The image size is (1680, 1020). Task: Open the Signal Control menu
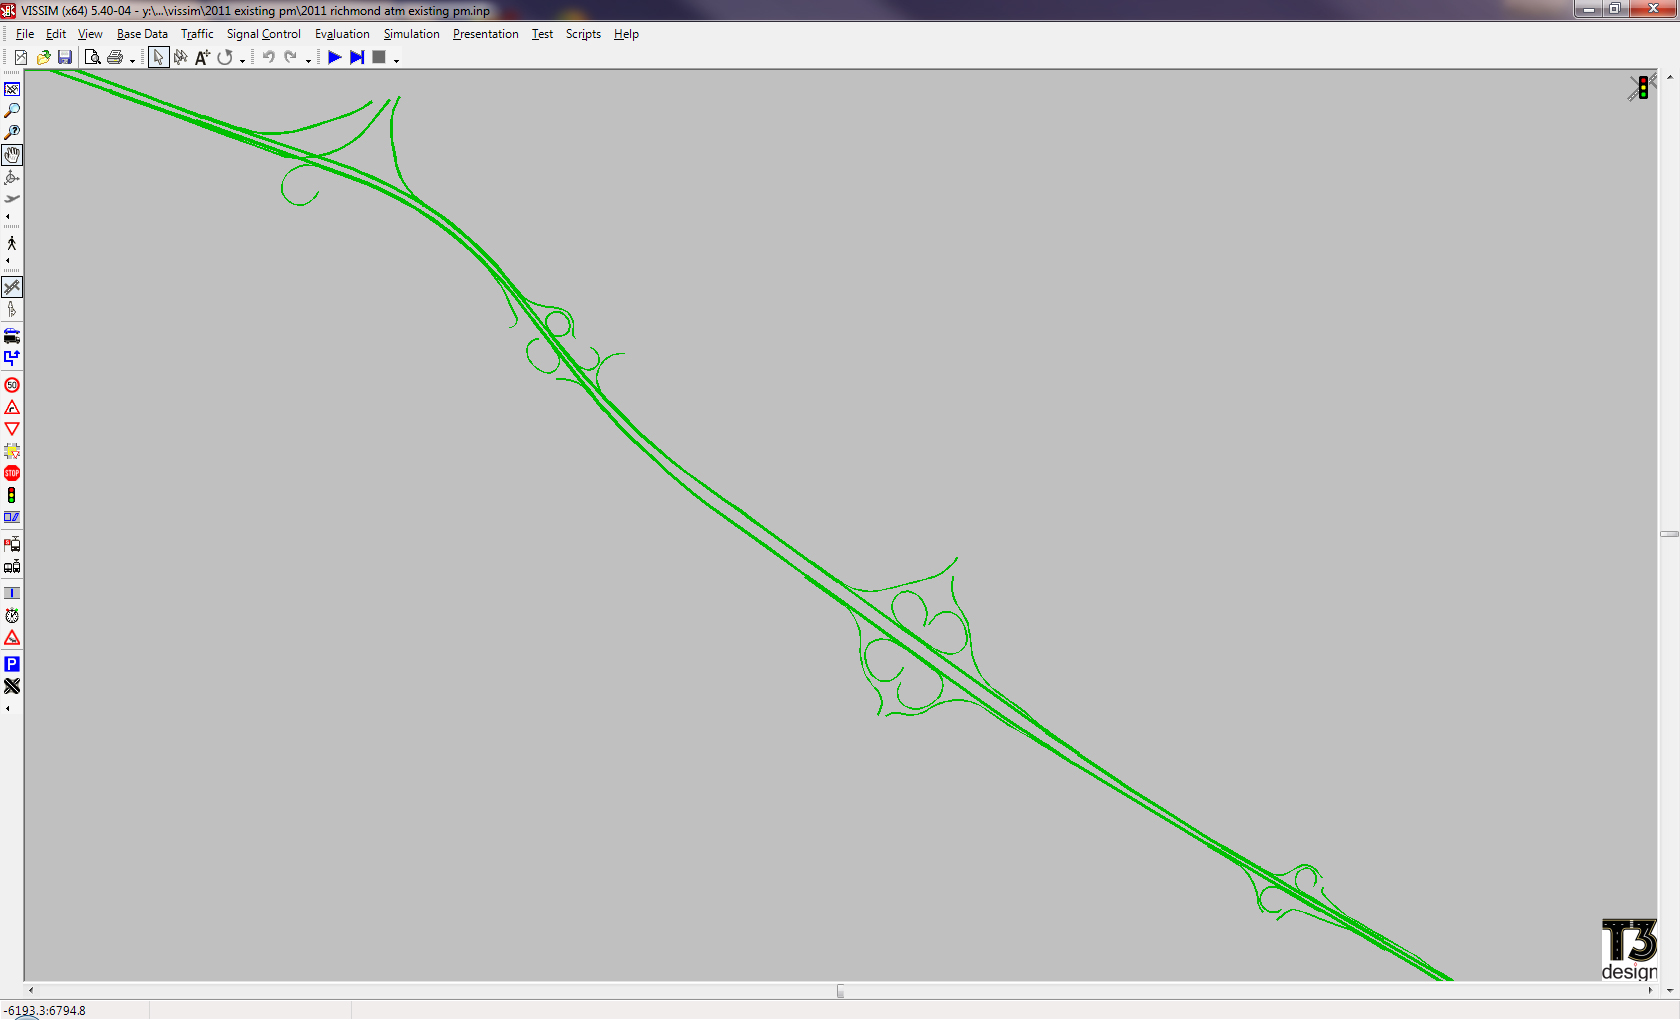[263, 34]
